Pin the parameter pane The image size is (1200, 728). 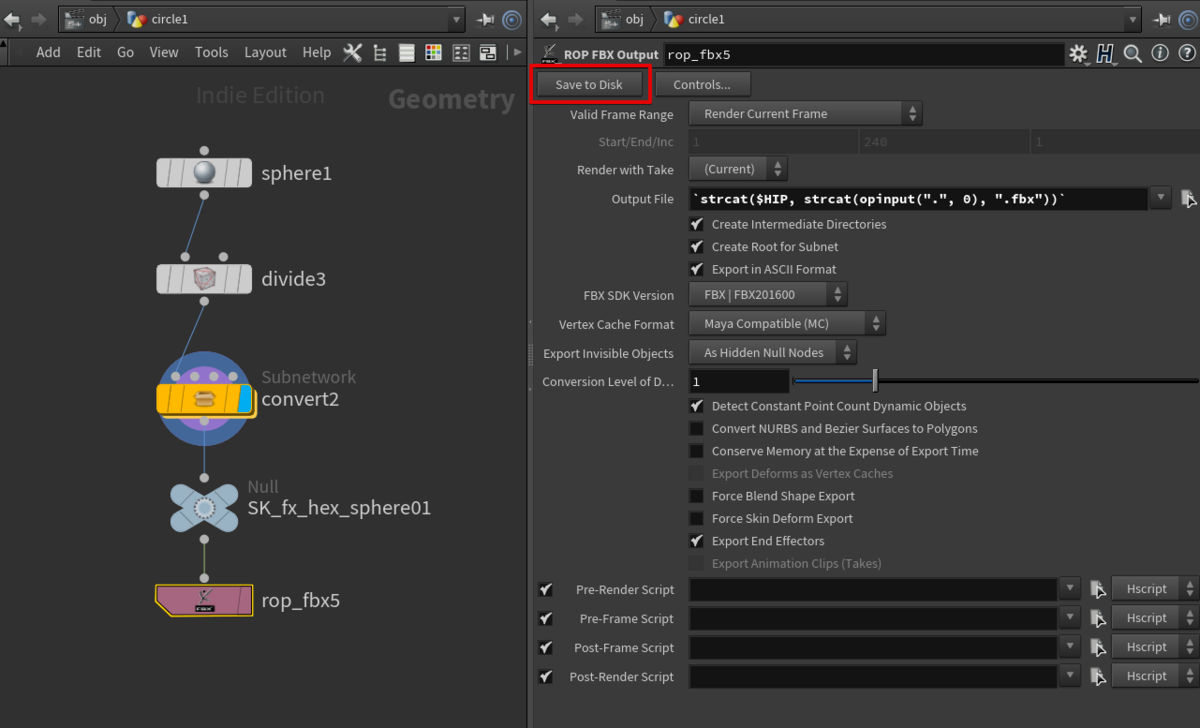(x=1161, y=19)
